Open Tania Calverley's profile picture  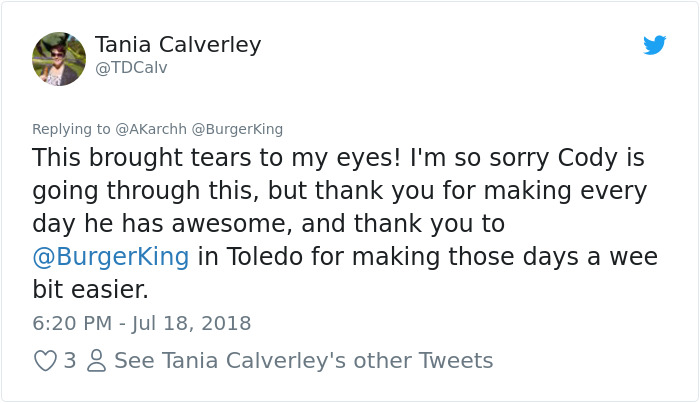tap(59, 59)
